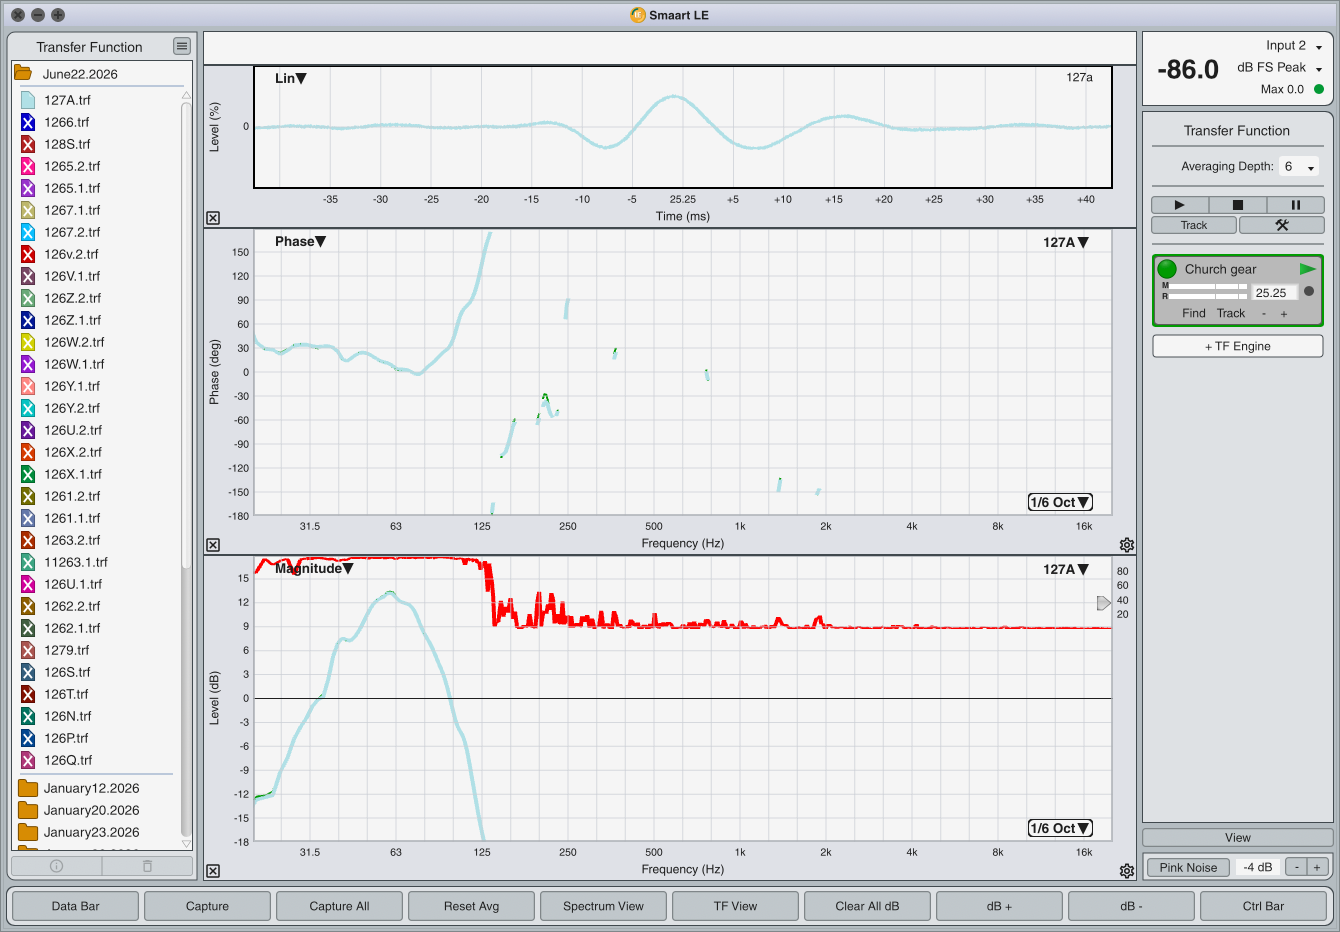Toggle delay Track button at top
Viewport: 1340px width, 932px height.
[1194, 225]
